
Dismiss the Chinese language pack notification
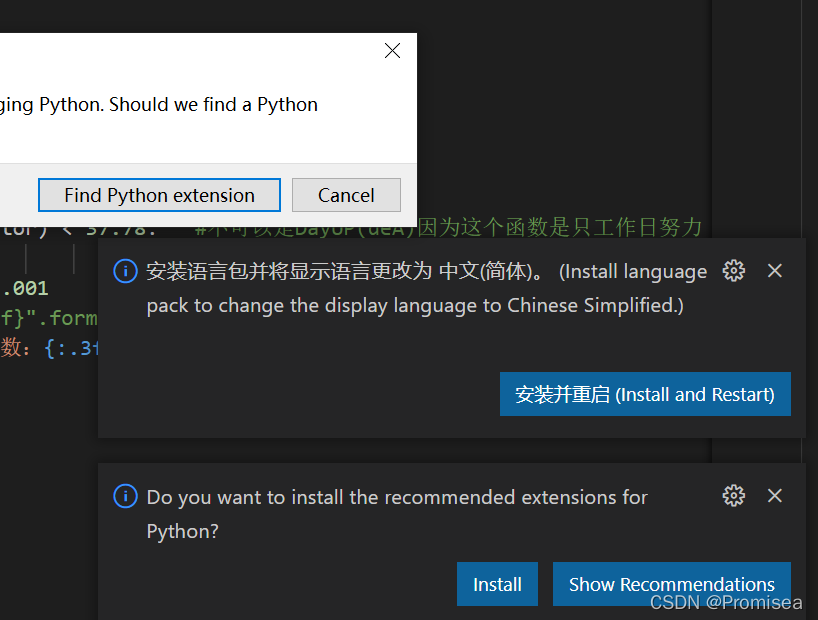775,271
